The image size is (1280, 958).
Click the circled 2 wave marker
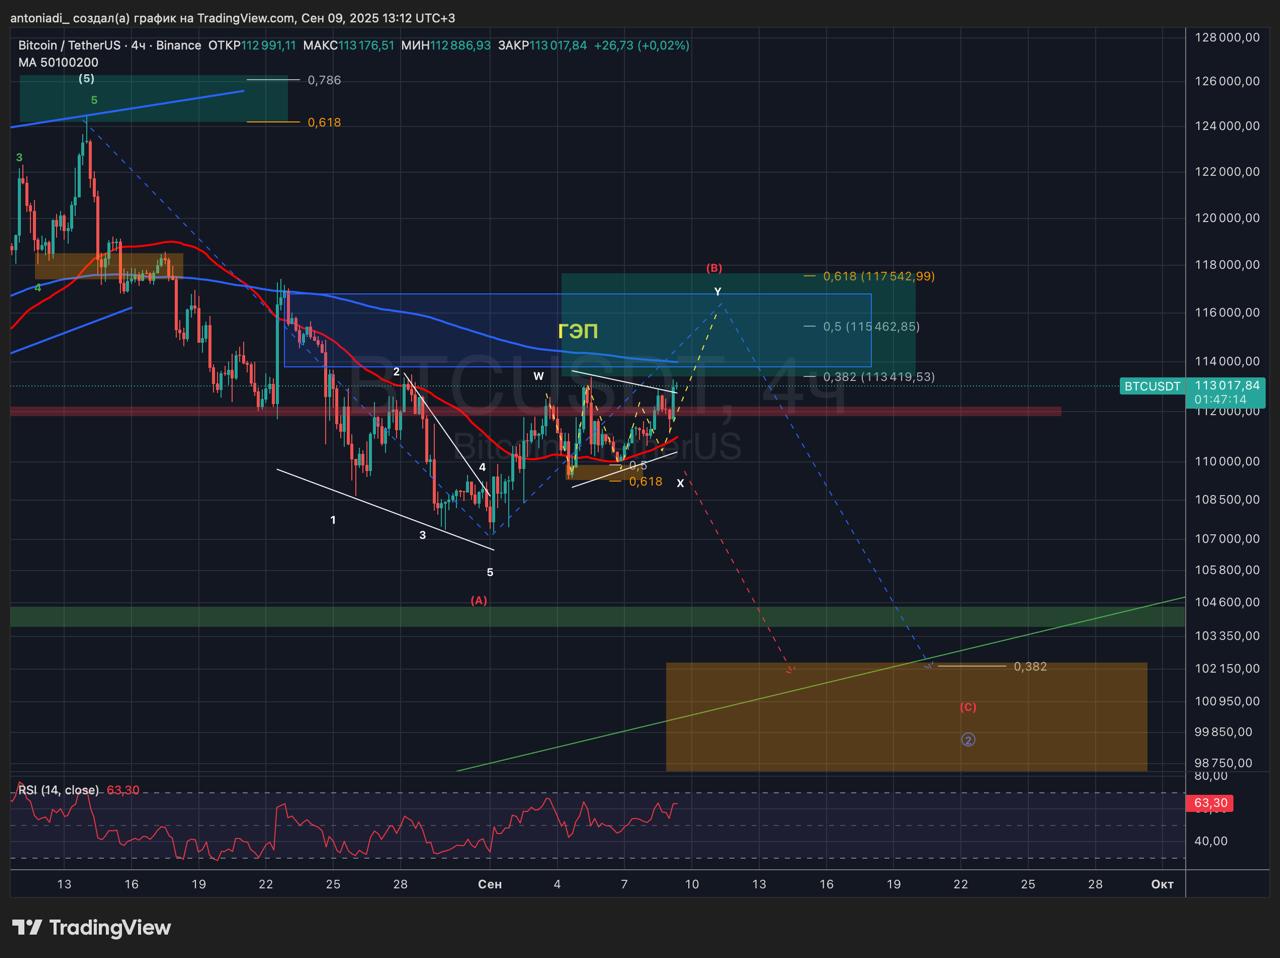968,740
